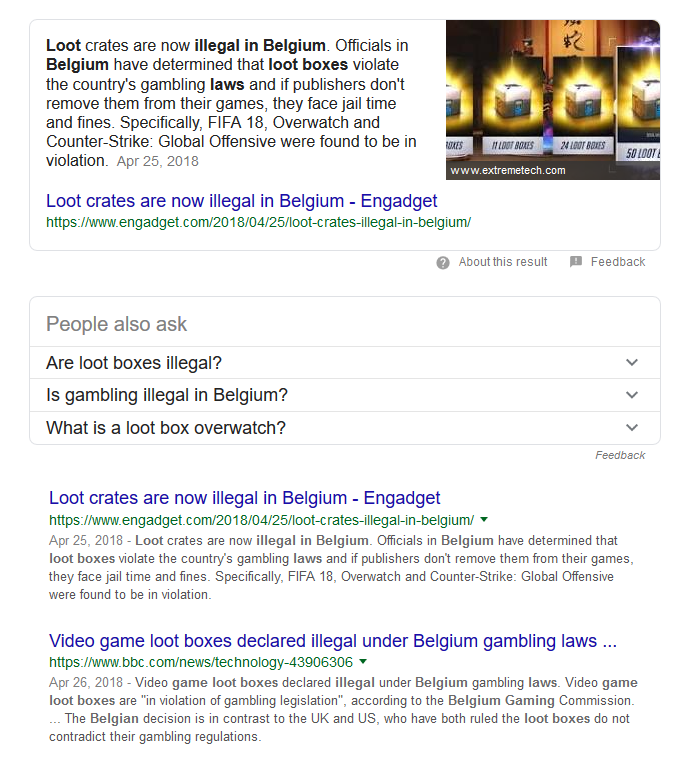The image size is (690, 759).
Task: Click the feedback speech bubble icon
Action: [x=576, y=262]
